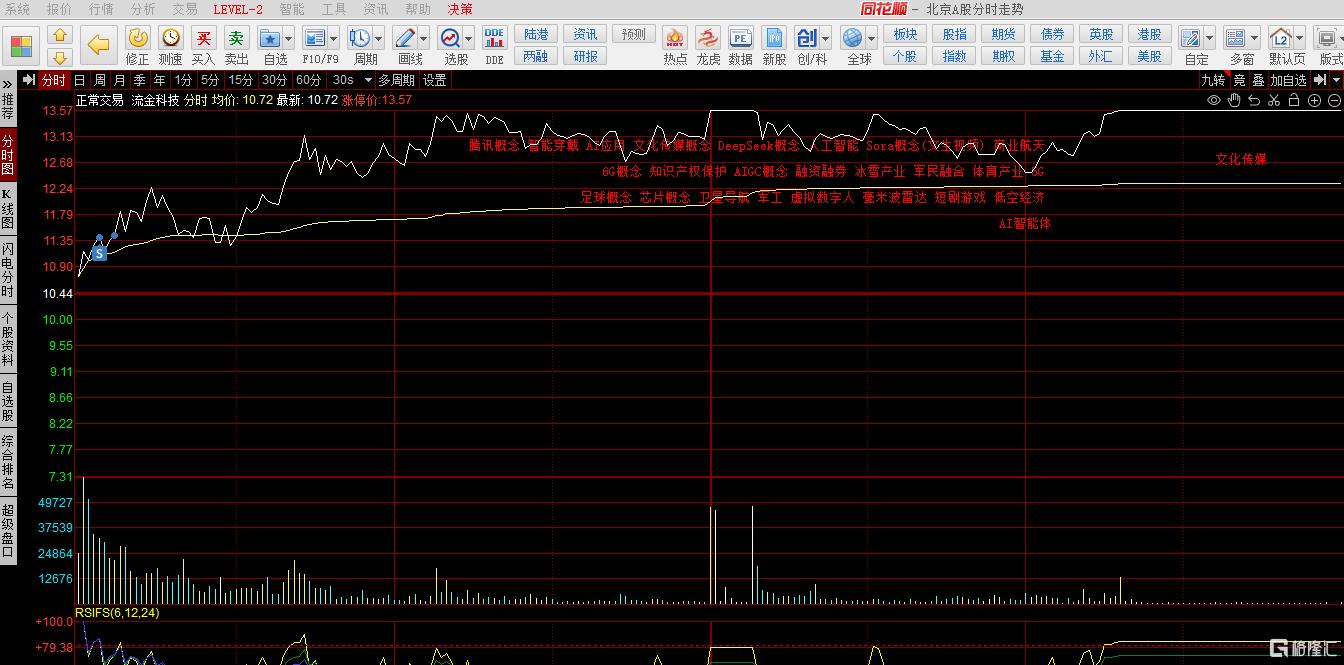Toggle 竞 auction display
The image size is (1344, 665).
coord(1239,80)
